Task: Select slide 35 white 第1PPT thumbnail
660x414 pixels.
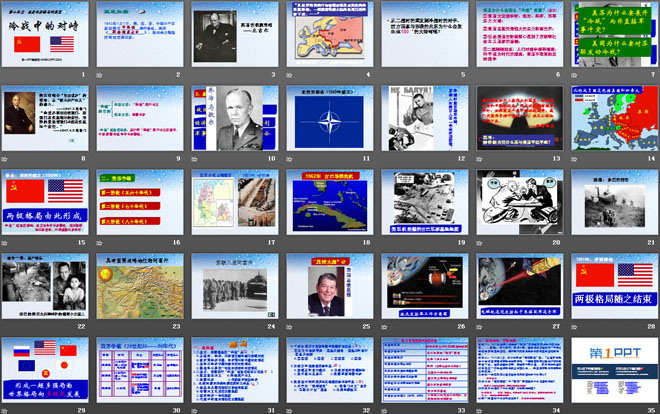Action: coord(615,370)
